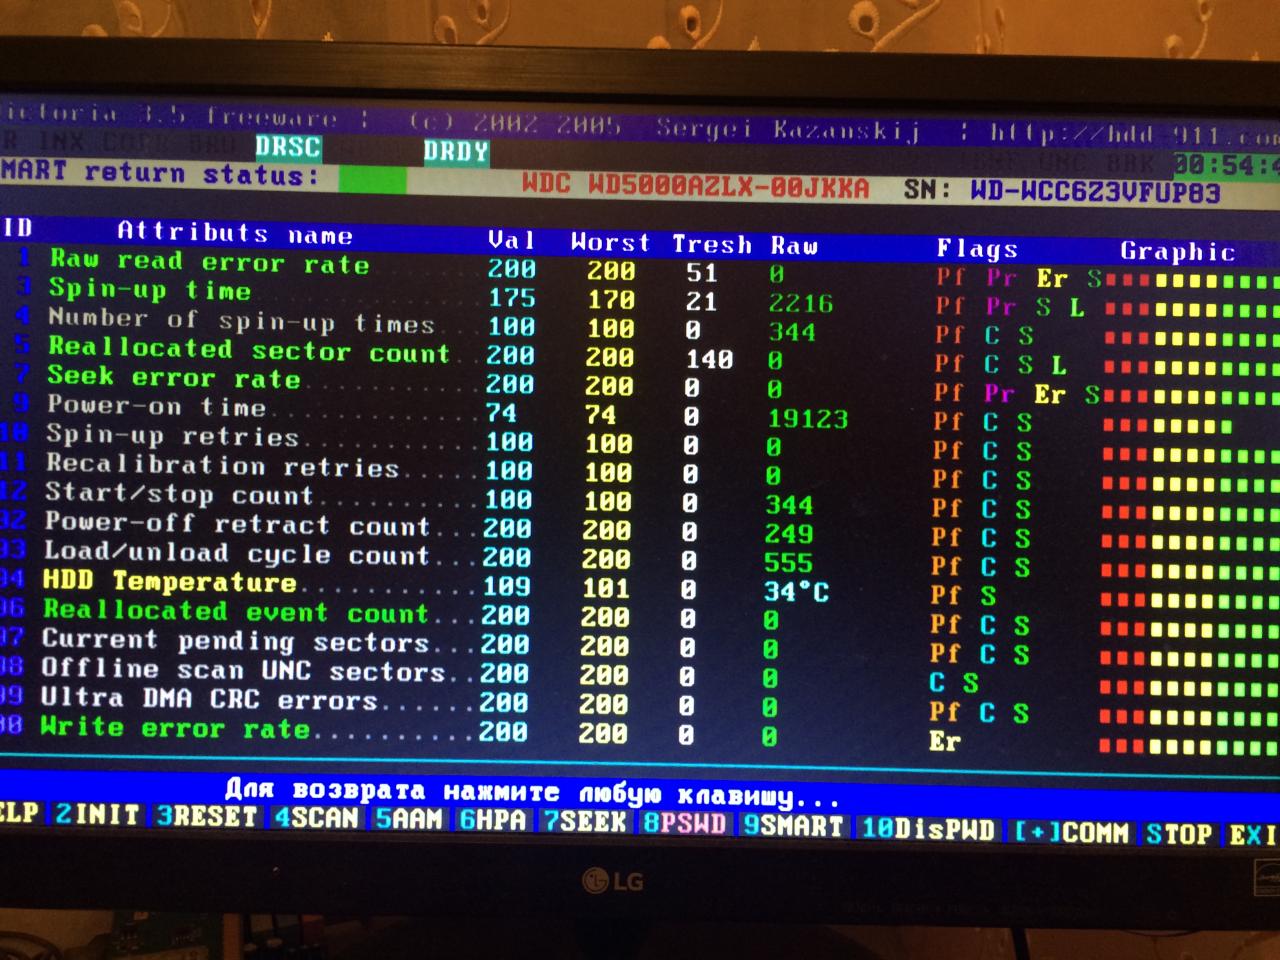Viewport: 1280px width, 960px height.
Task: Click the green SMART return status box
Action: tap(373, 180)
